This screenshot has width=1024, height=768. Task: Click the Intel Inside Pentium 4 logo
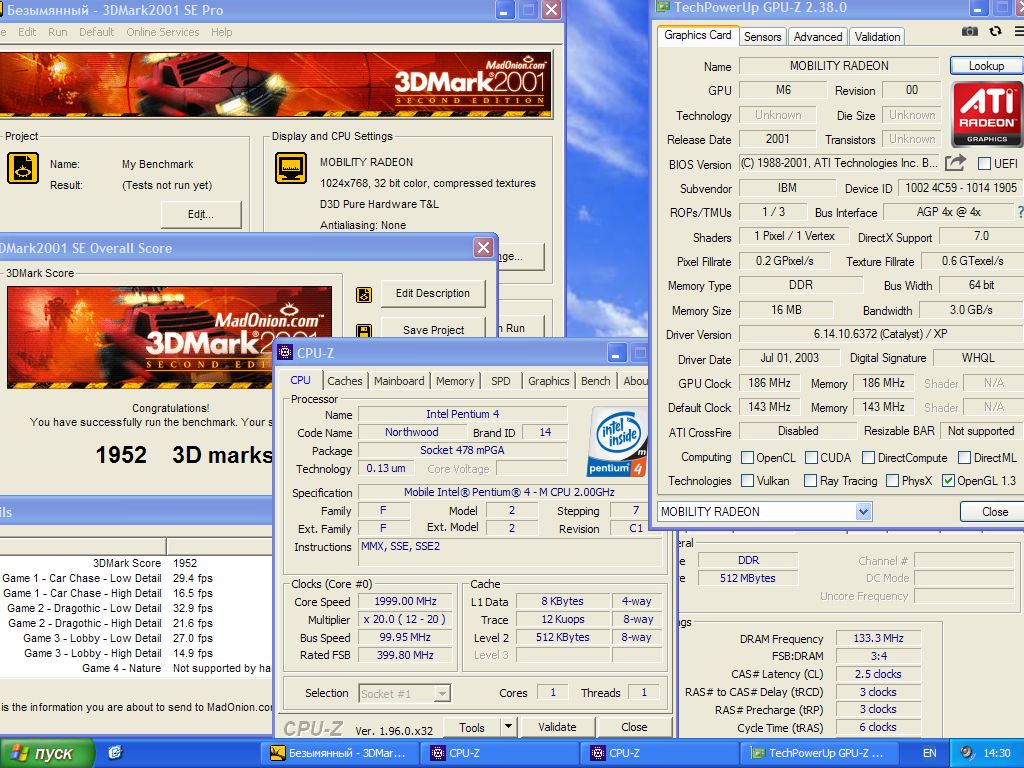(x=617, y=441)
